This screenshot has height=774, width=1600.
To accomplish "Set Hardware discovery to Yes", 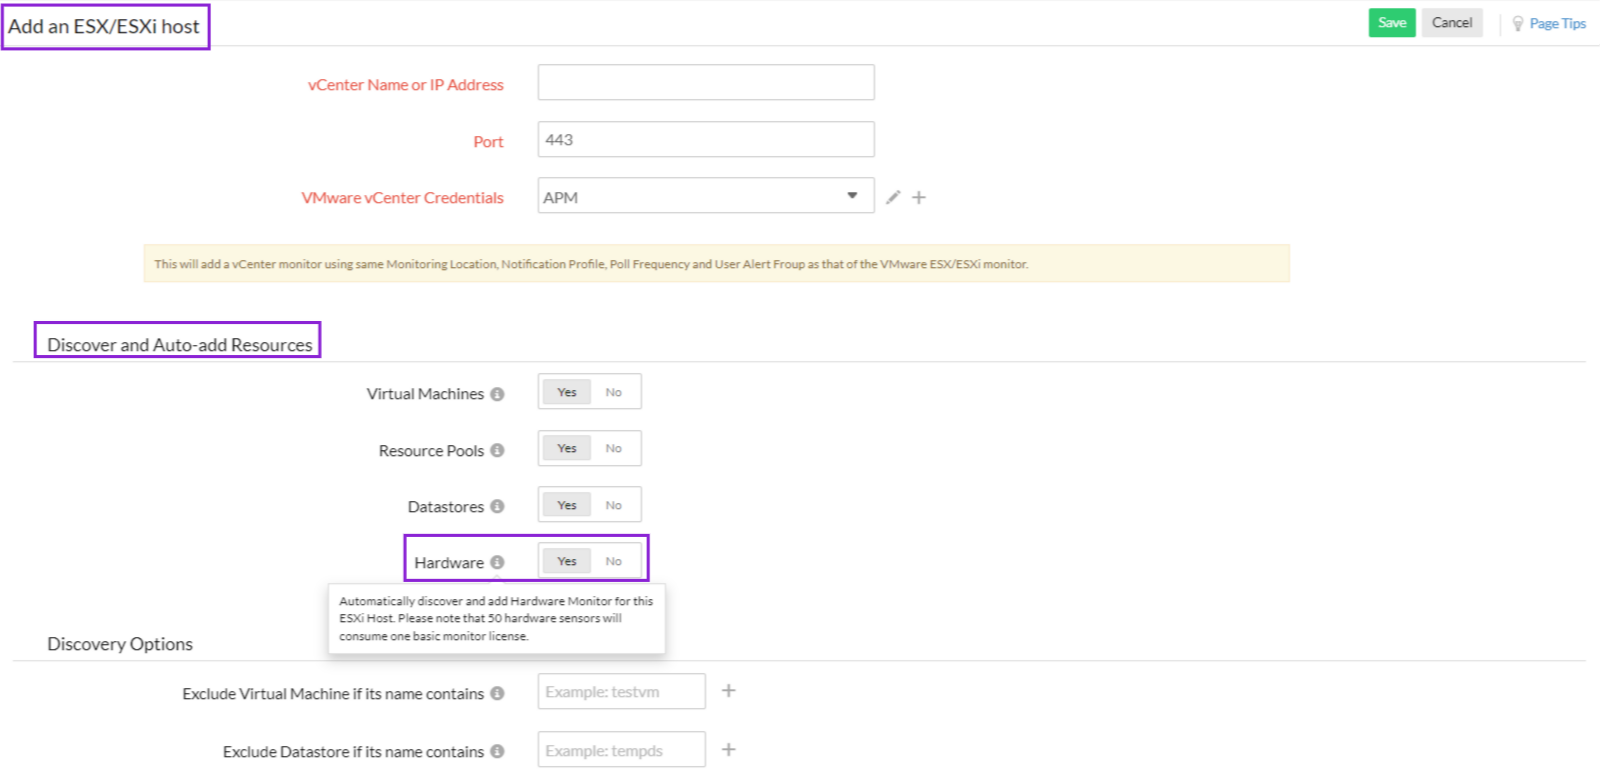I will (x=567, y=562).
